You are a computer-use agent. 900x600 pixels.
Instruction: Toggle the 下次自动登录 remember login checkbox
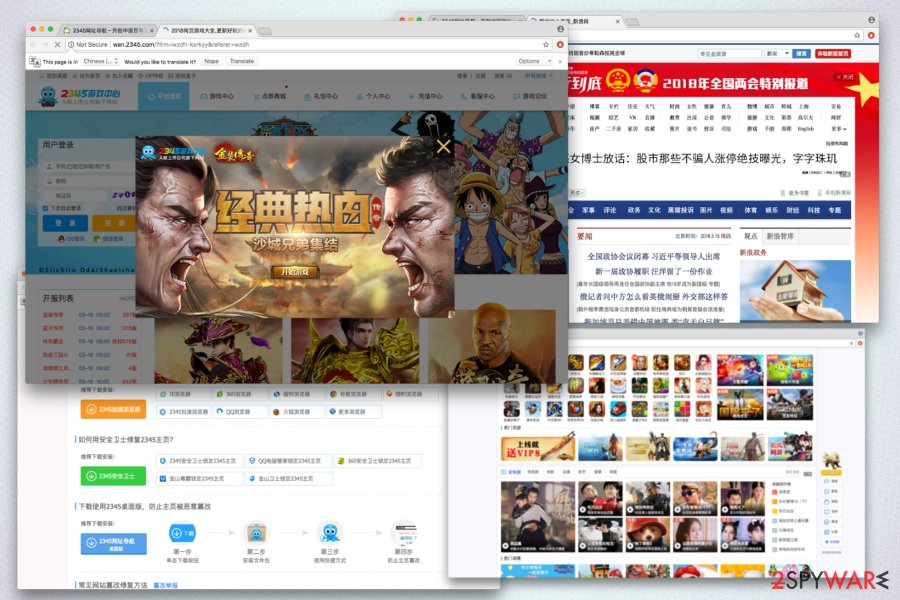[45, 208]
